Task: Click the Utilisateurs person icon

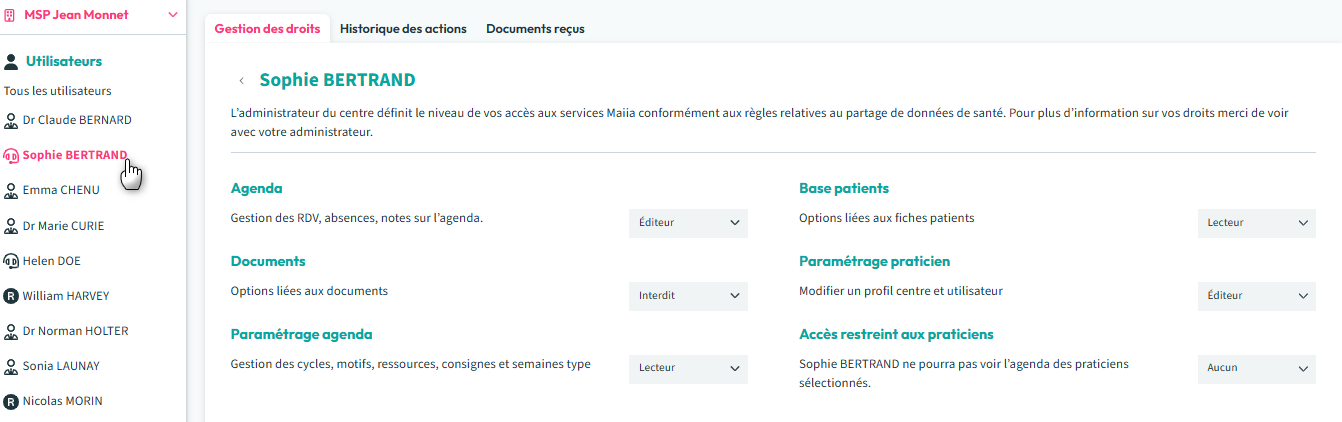Action: tap(11, 62)
